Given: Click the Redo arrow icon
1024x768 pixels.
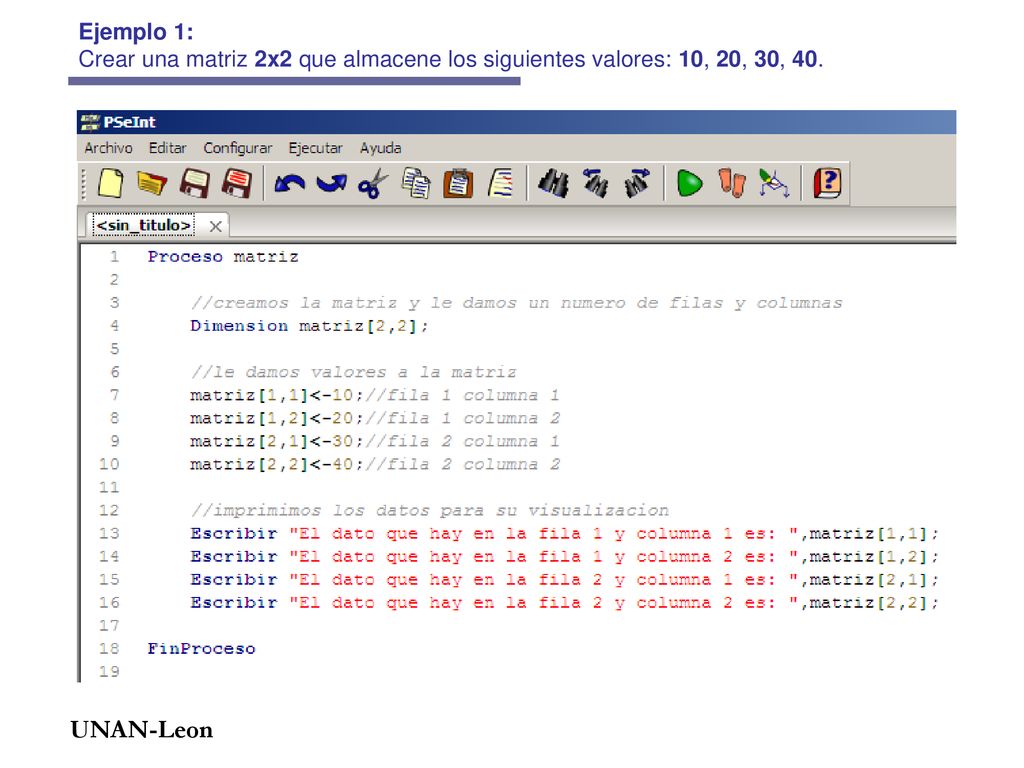Looking at the screenshot, I should click(332, 184).
